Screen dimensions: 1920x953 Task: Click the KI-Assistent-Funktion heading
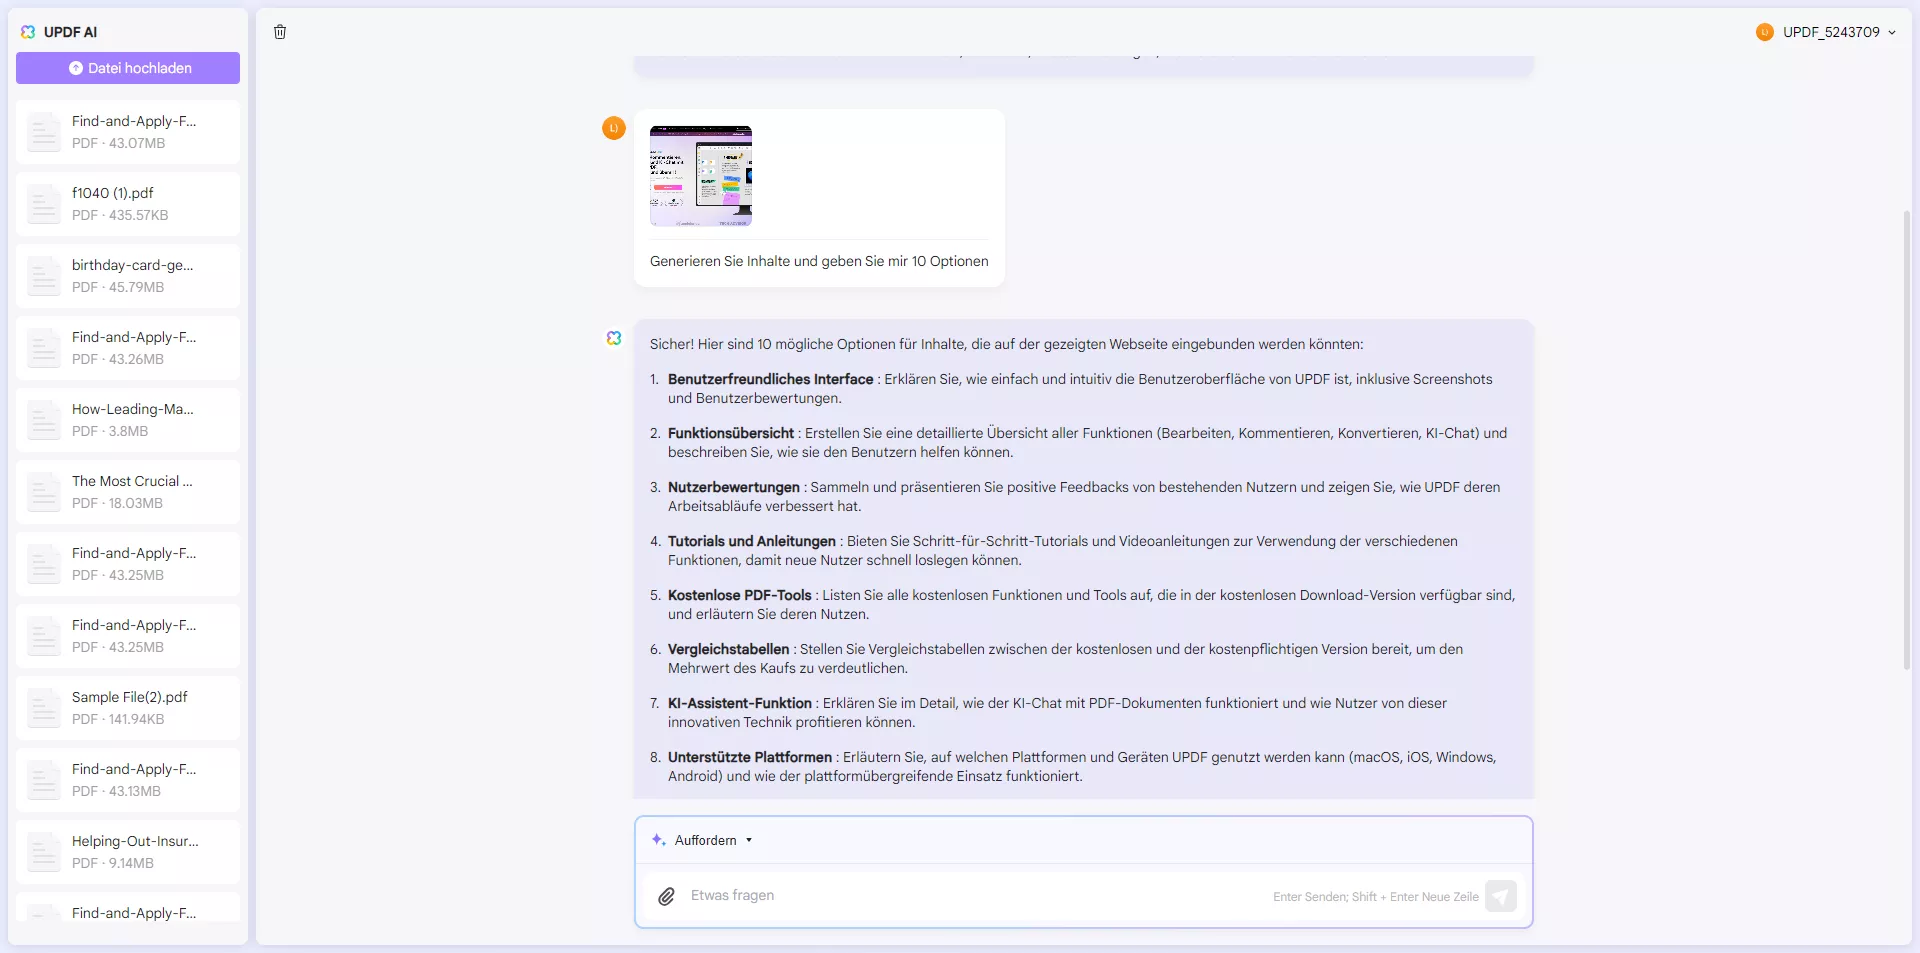coord(740,703)
